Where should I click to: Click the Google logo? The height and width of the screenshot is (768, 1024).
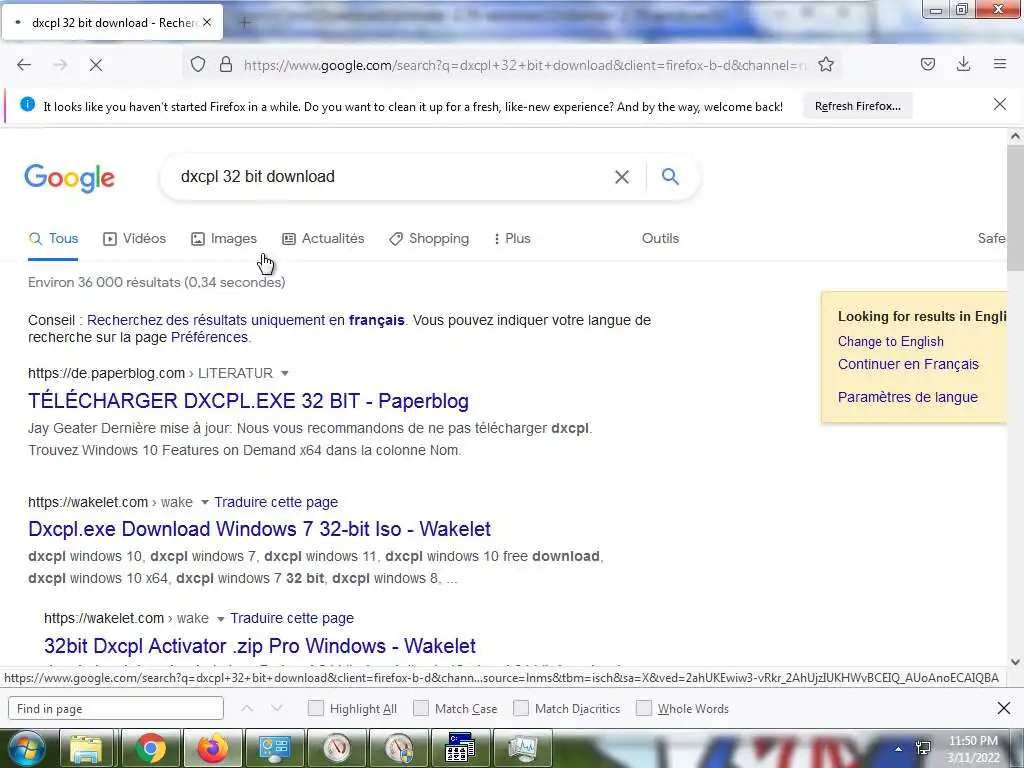[70, 178]
